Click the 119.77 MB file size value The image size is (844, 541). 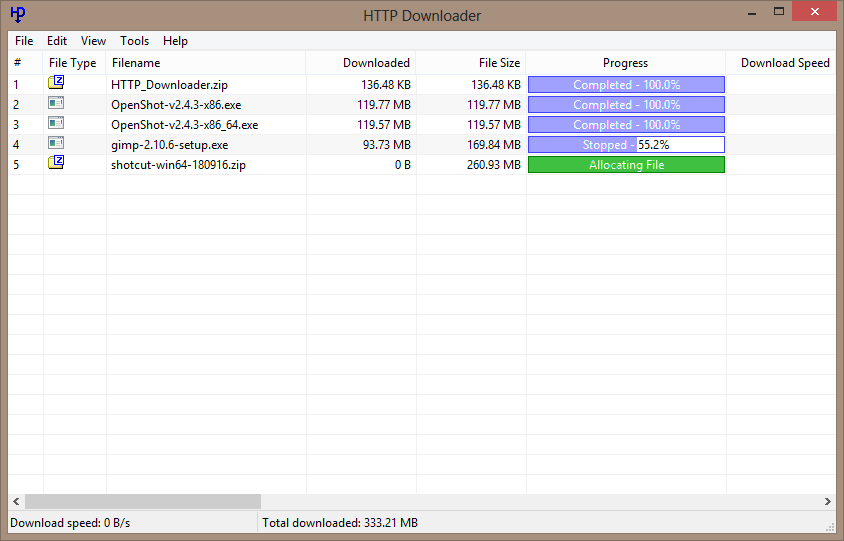pyautogui.click(x=494, y=105)
